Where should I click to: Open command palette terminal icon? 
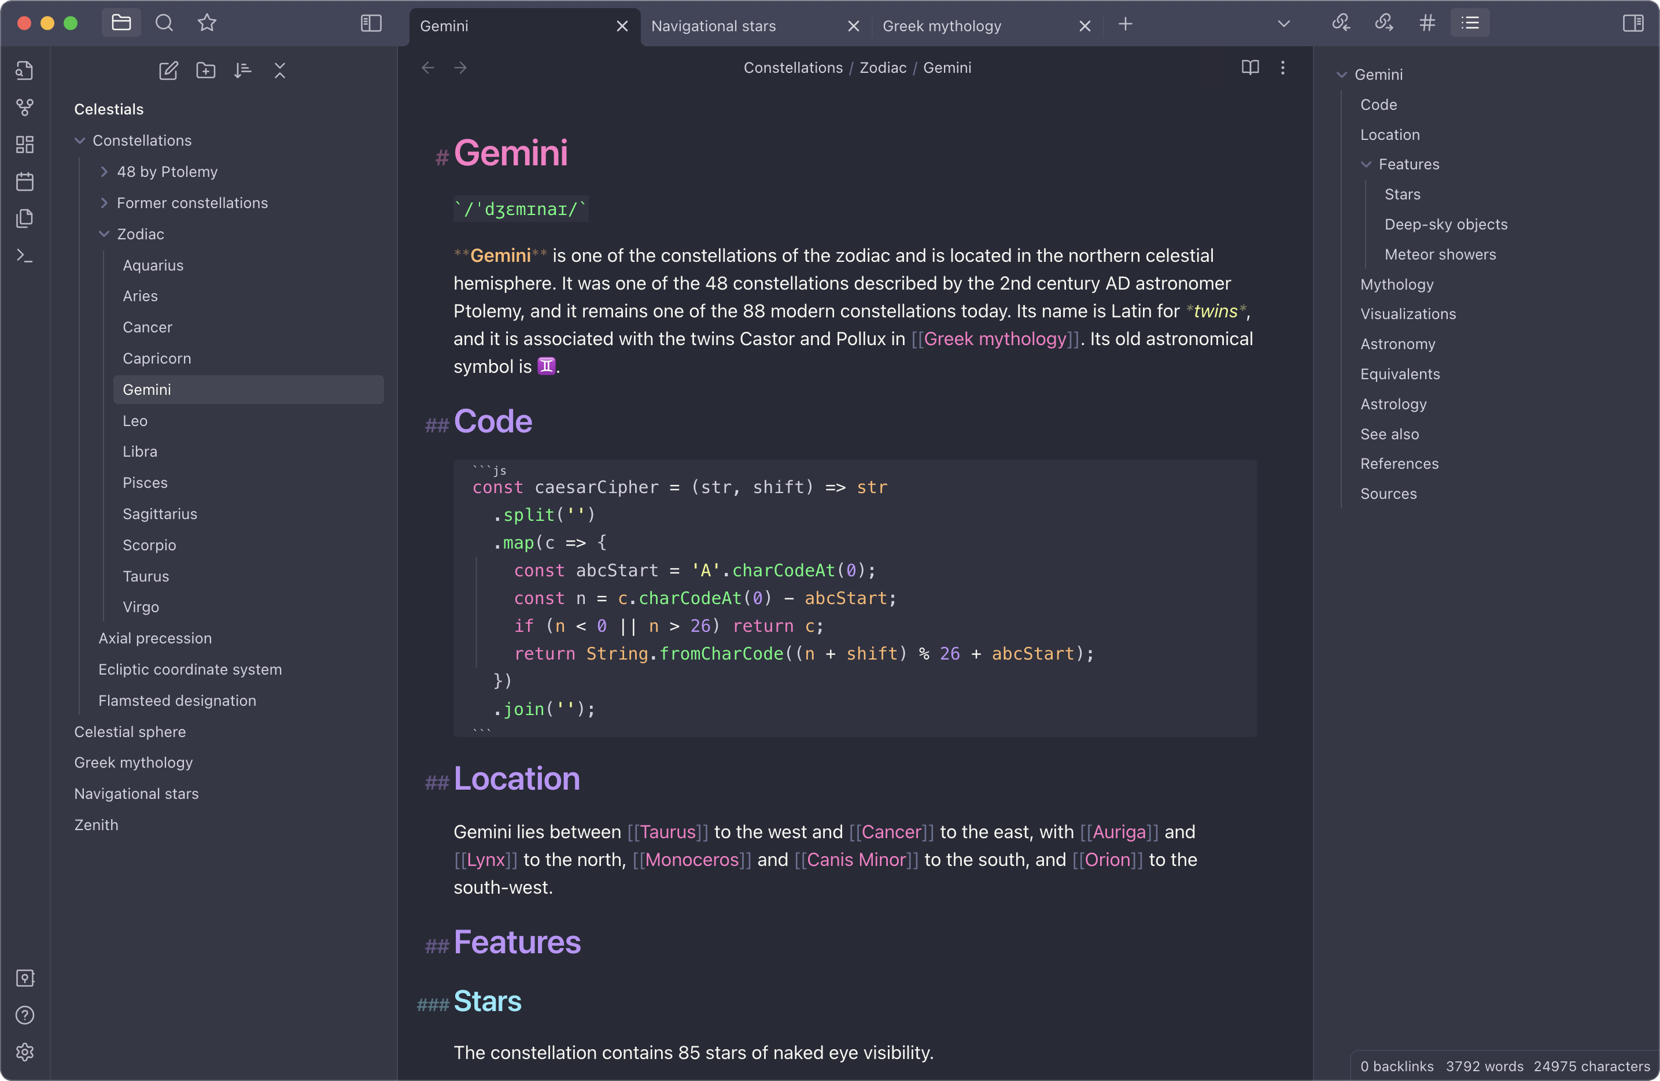[25, 256]
